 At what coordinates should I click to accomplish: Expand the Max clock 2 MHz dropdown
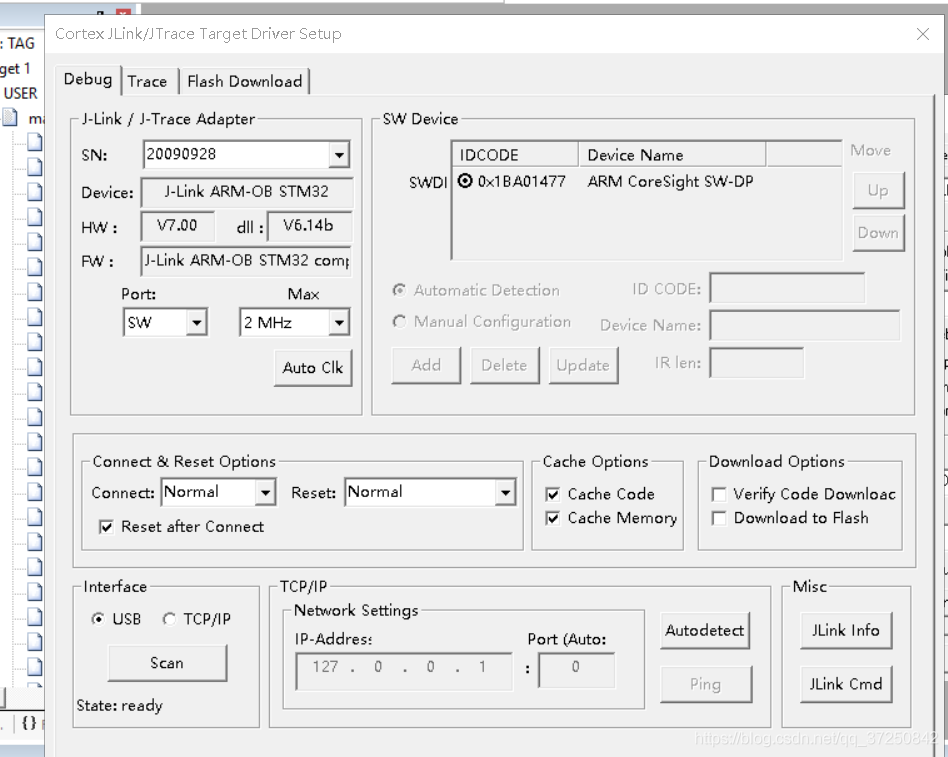(339, 323)
